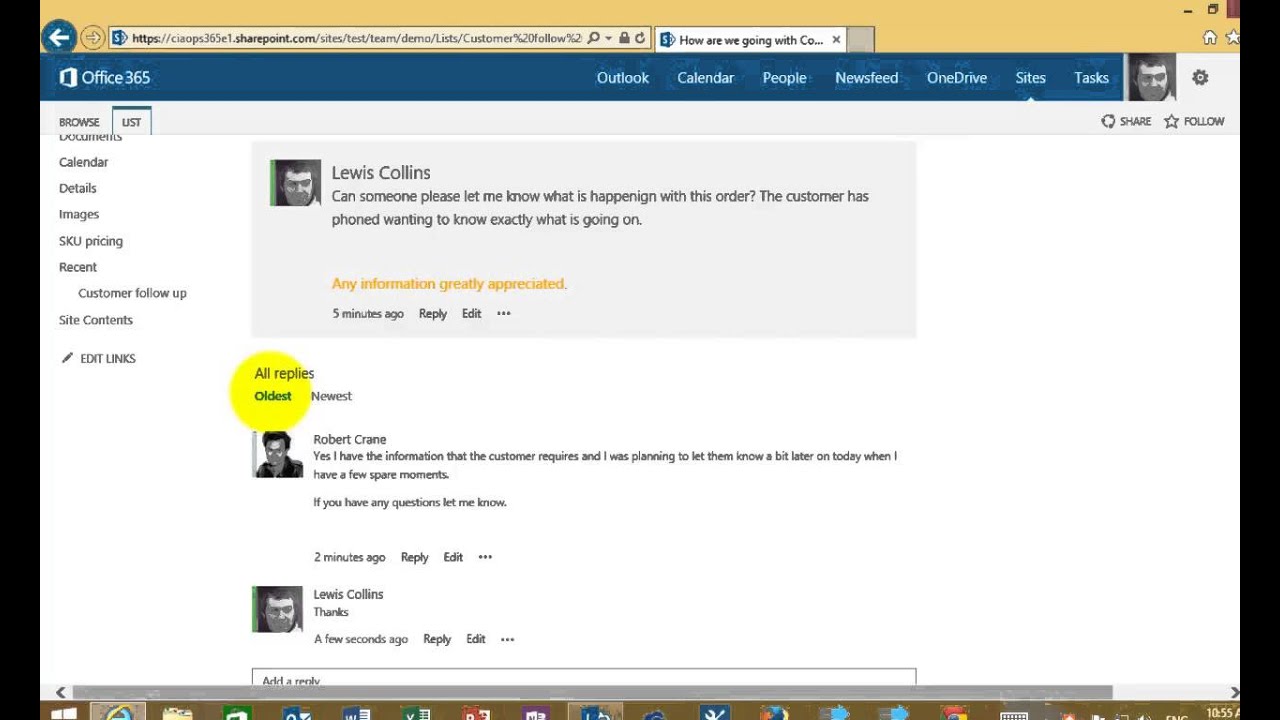Open Lewis Collins' name on the original post
This screenshot has height=720, width=1280.
point(381,173)
